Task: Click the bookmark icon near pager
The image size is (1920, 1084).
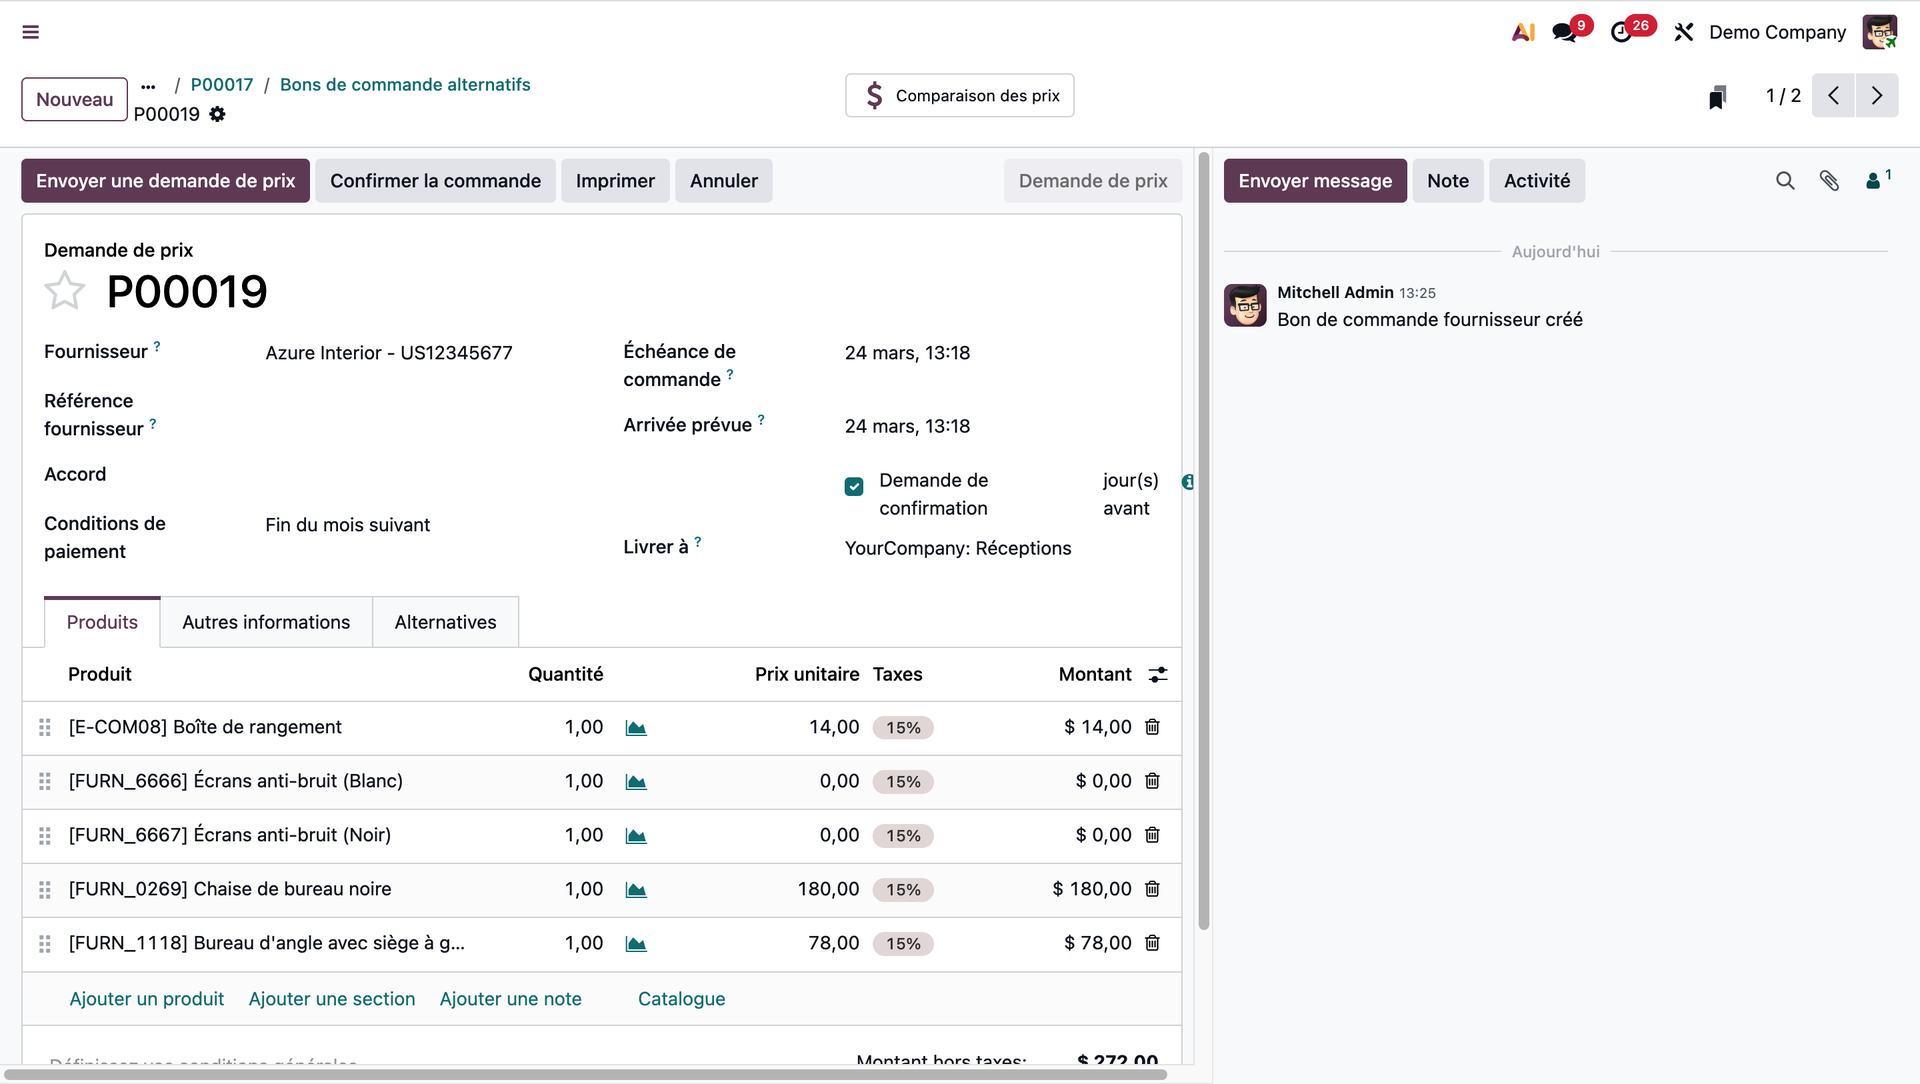Action: pos(1717,96)
